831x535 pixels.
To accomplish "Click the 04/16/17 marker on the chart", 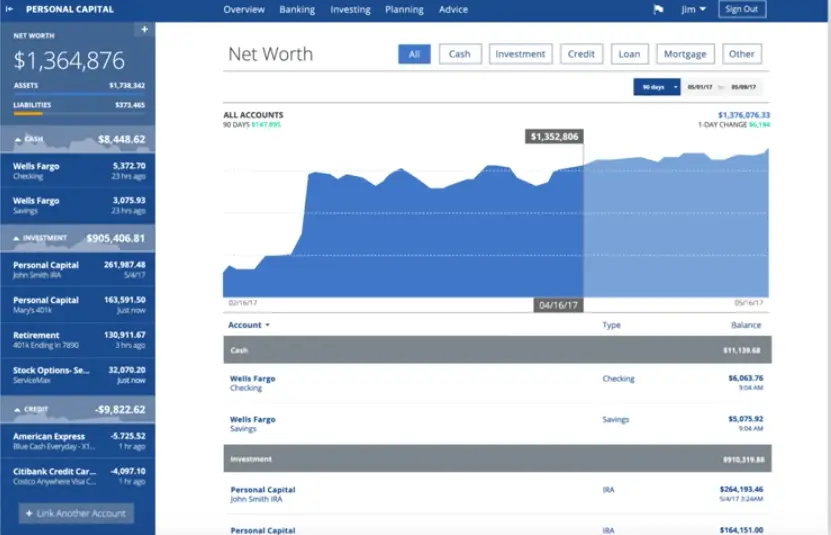I will pyautogui.click(x=560, y=305).
